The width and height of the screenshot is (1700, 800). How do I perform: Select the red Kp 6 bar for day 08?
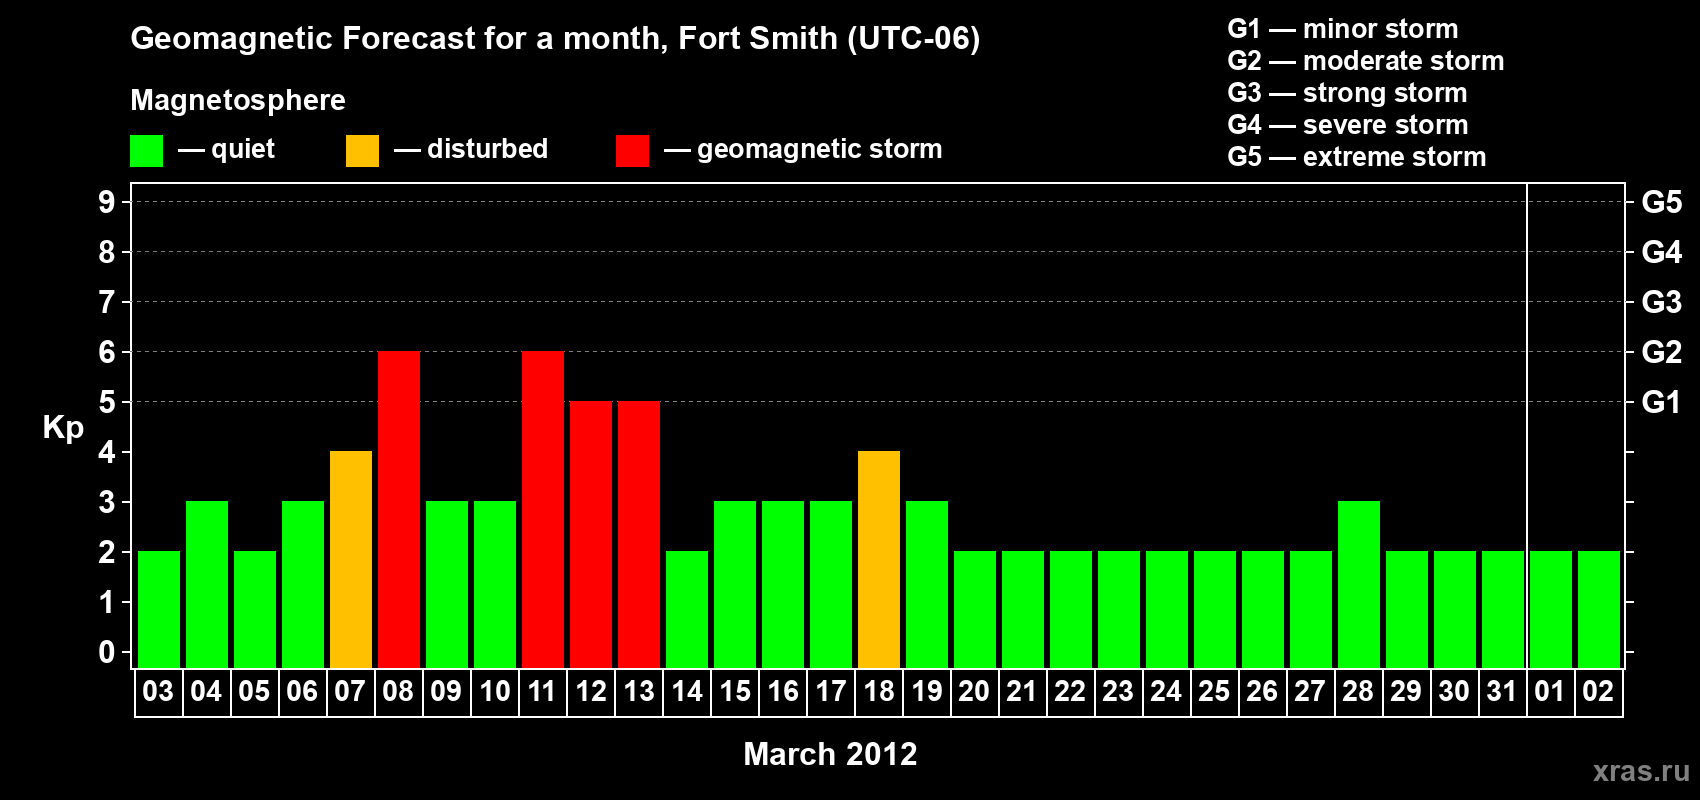399,510
